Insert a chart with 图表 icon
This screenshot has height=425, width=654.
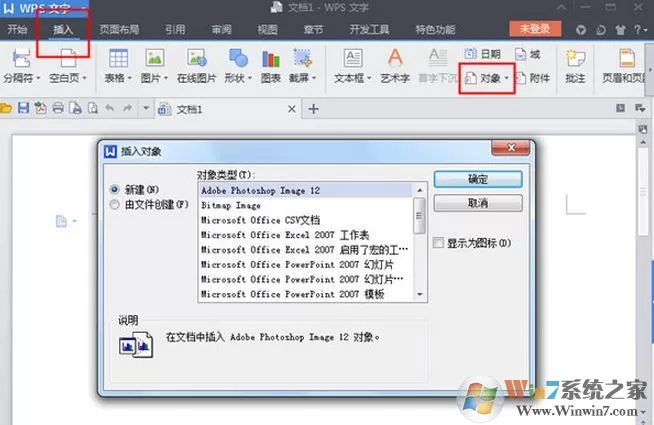click(271, 59)
